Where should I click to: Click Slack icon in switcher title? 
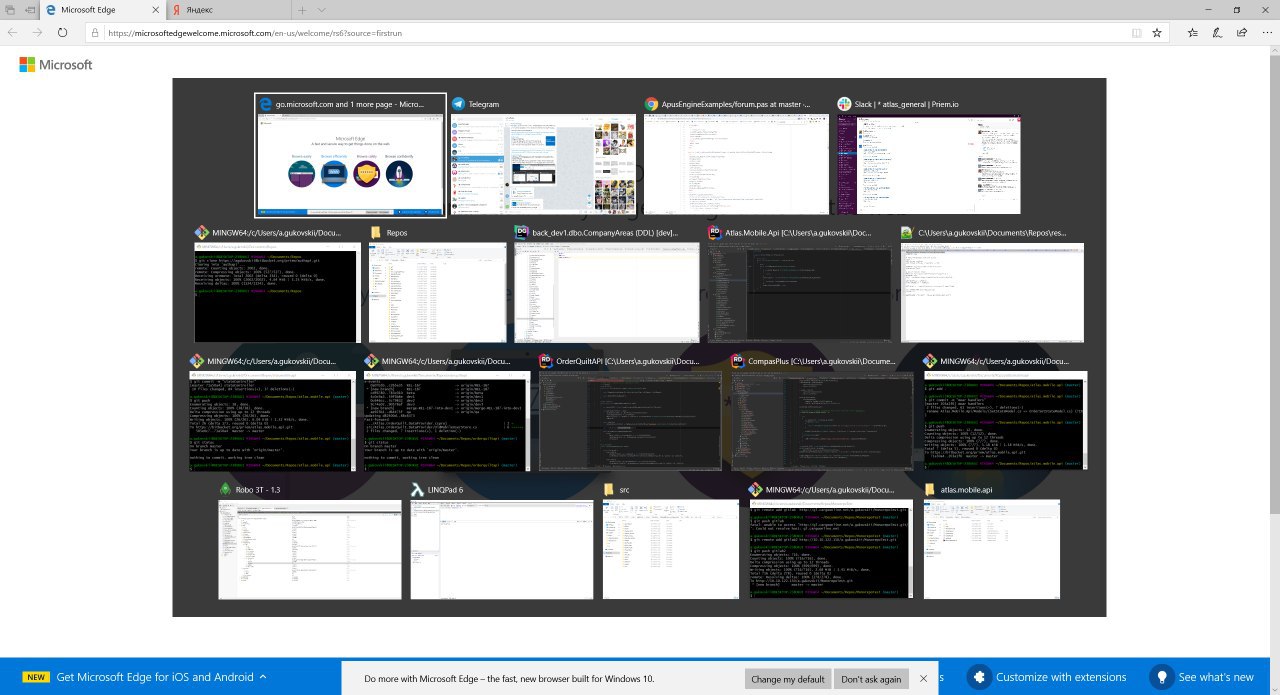pyautogui.click(x=844, y=104)
